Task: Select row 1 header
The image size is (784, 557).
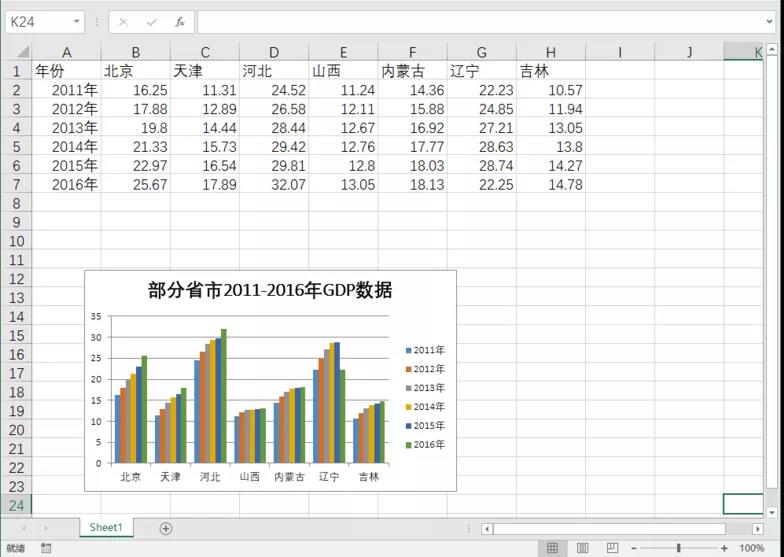Action: tap(16, 71)
